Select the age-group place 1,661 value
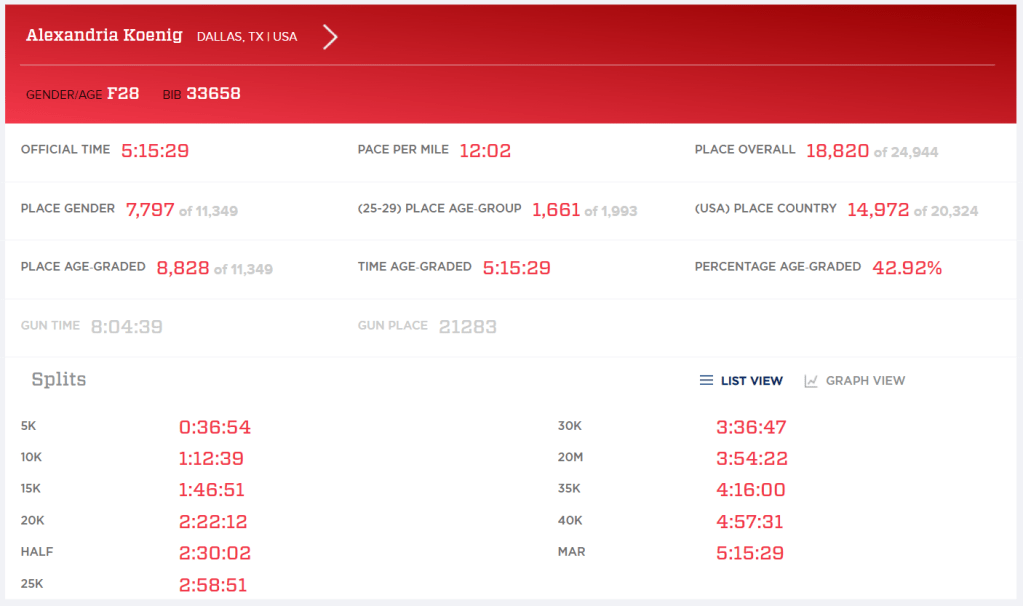The image size is (1023, 606). (555, 210)
